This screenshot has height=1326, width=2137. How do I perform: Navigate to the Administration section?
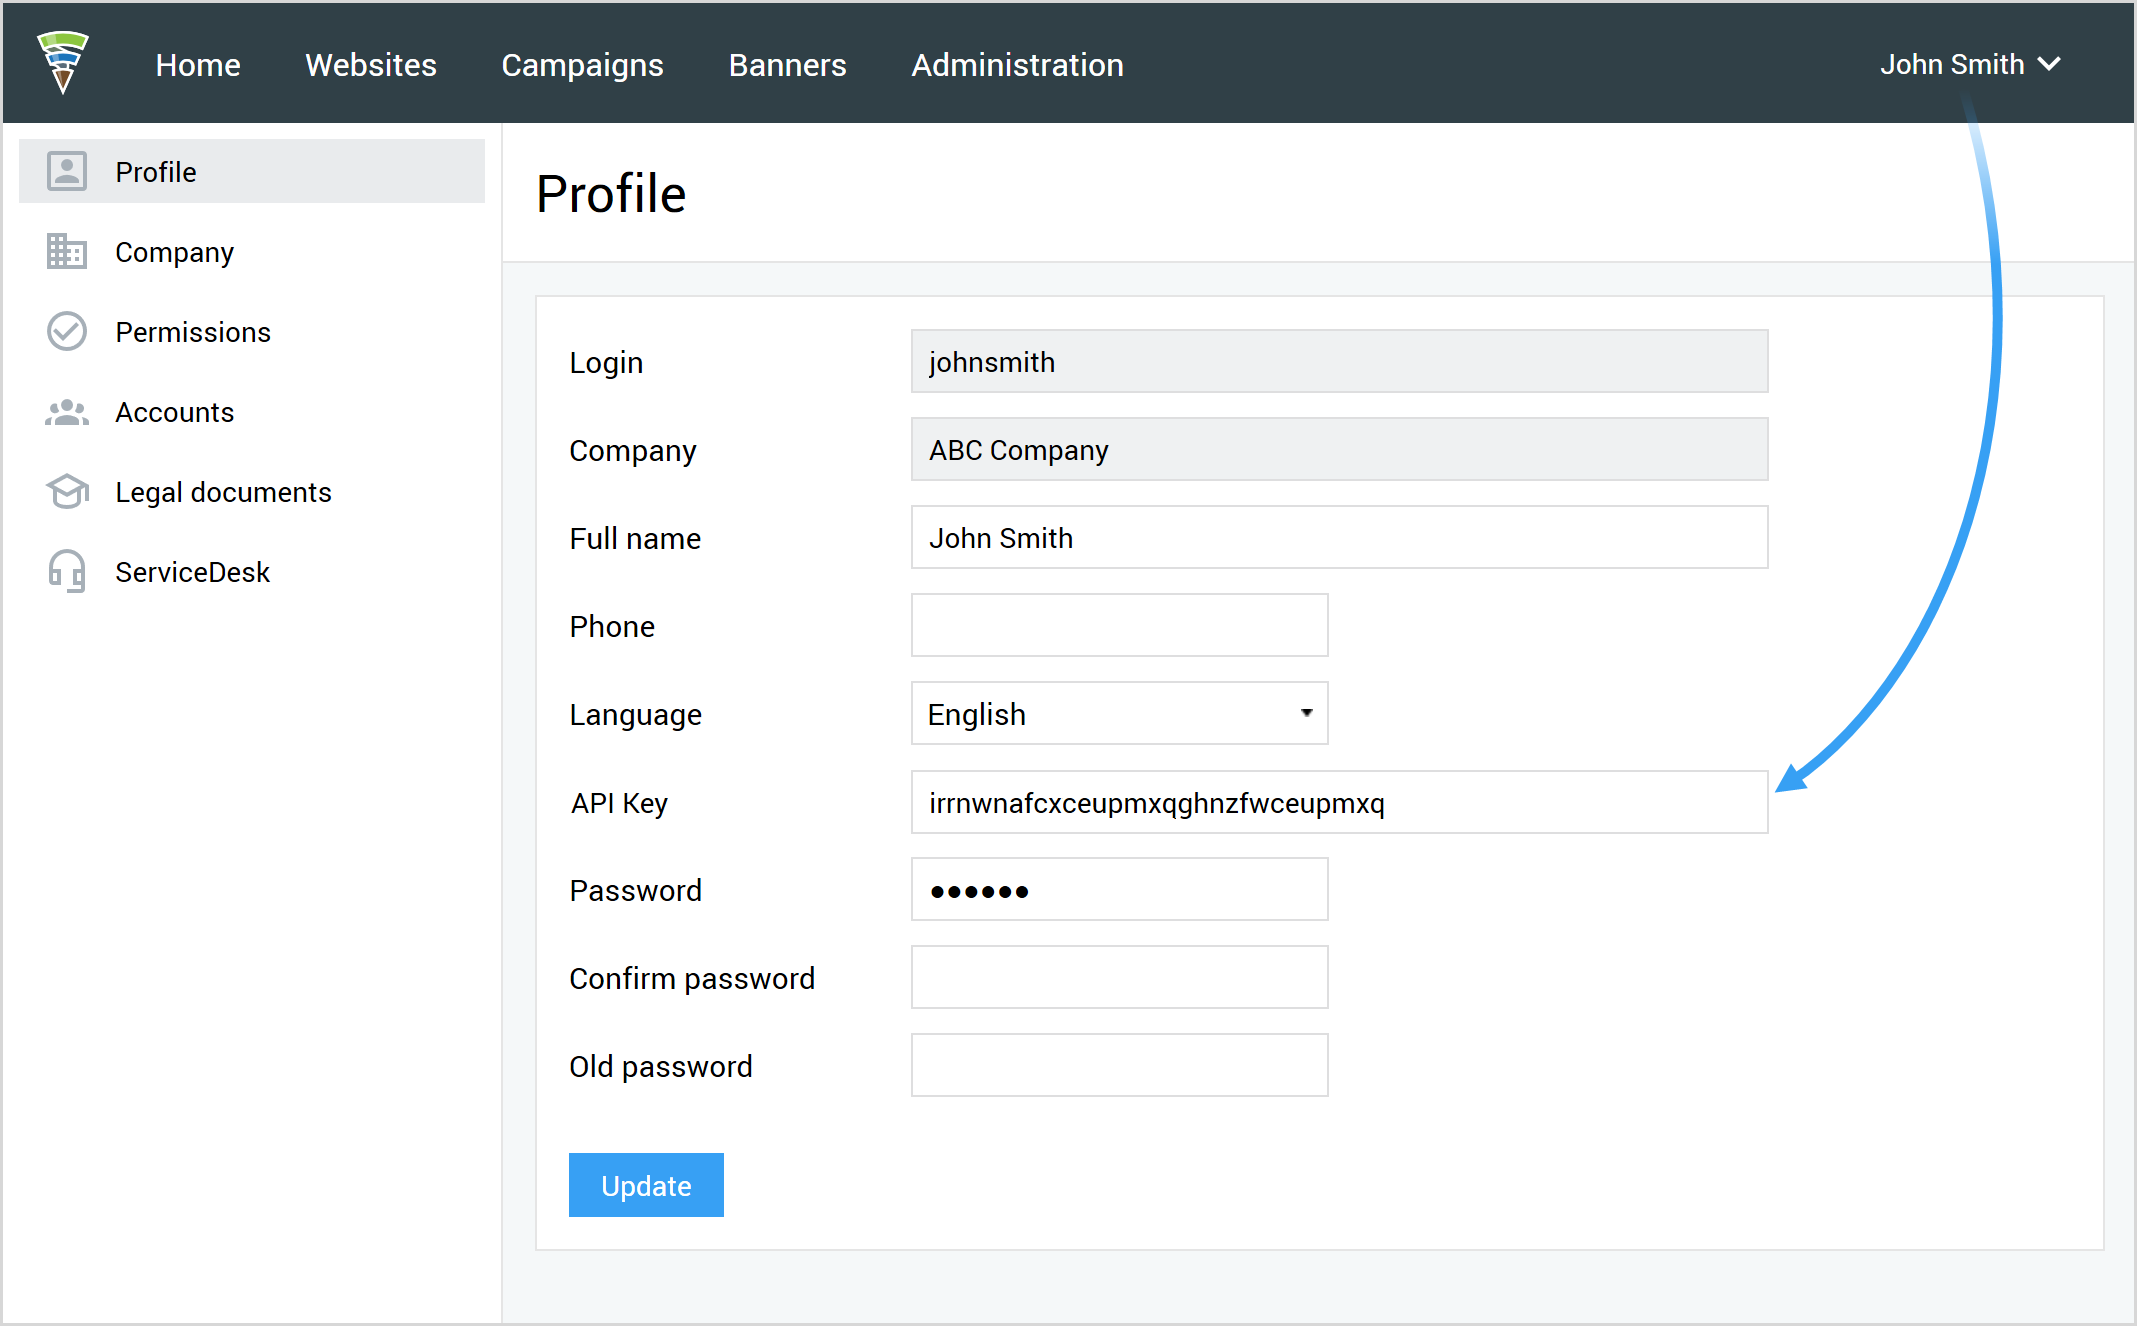pyautogui.click(x=1017, y=64)
